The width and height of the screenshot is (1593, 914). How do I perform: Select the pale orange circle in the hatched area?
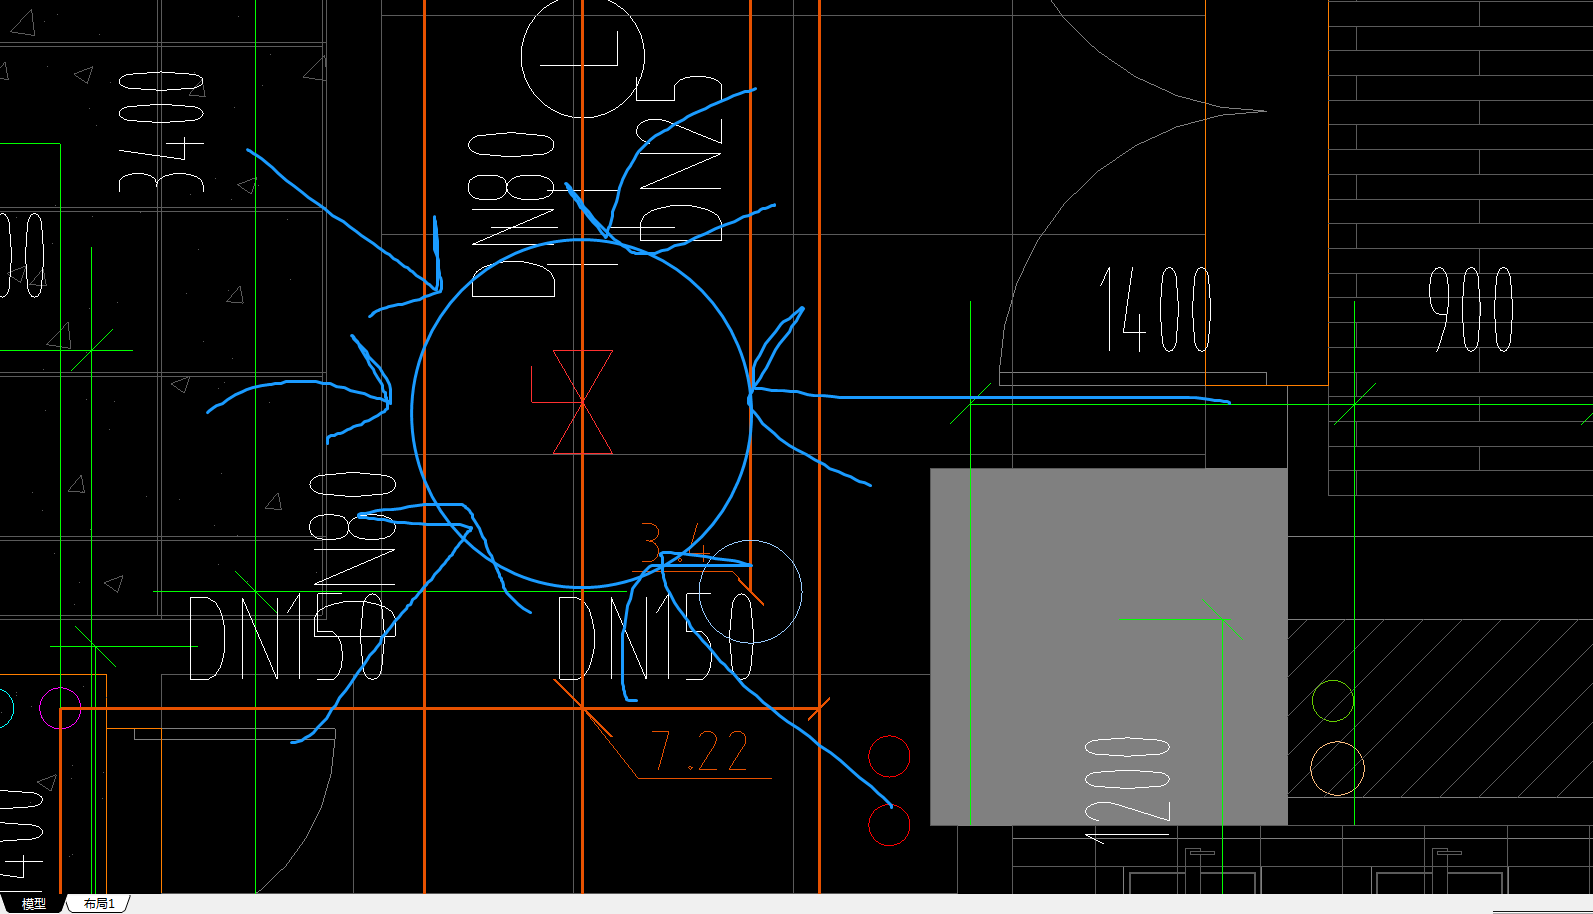tap(1337, 768)
